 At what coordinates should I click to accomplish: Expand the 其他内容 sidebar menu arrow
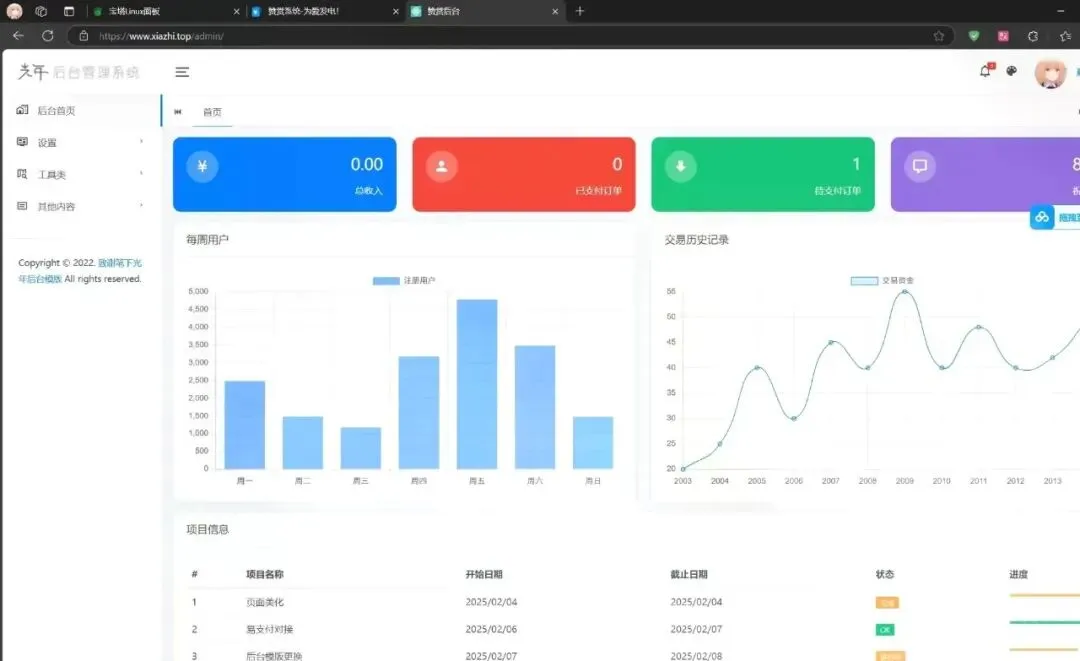coord(142,205)
